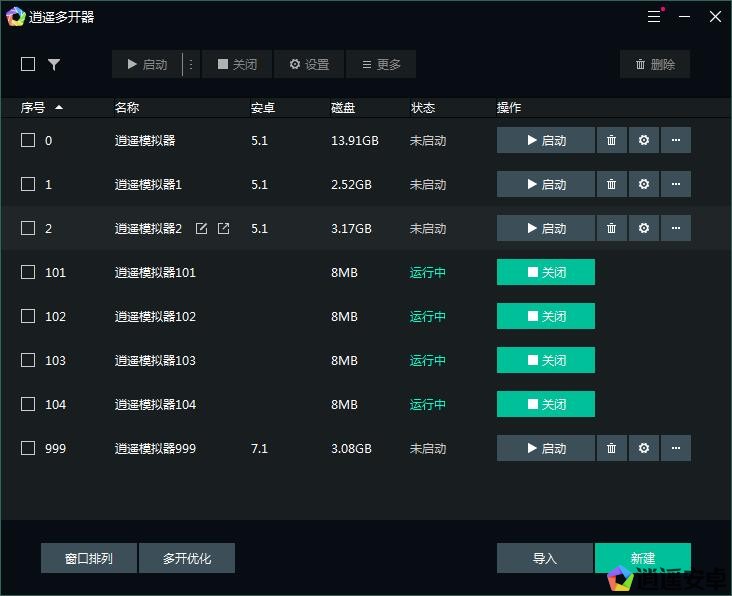This screenshot has height=596, width=732.
Task: Start emulator 0 with 启动 button
Action: pos(546,140)
